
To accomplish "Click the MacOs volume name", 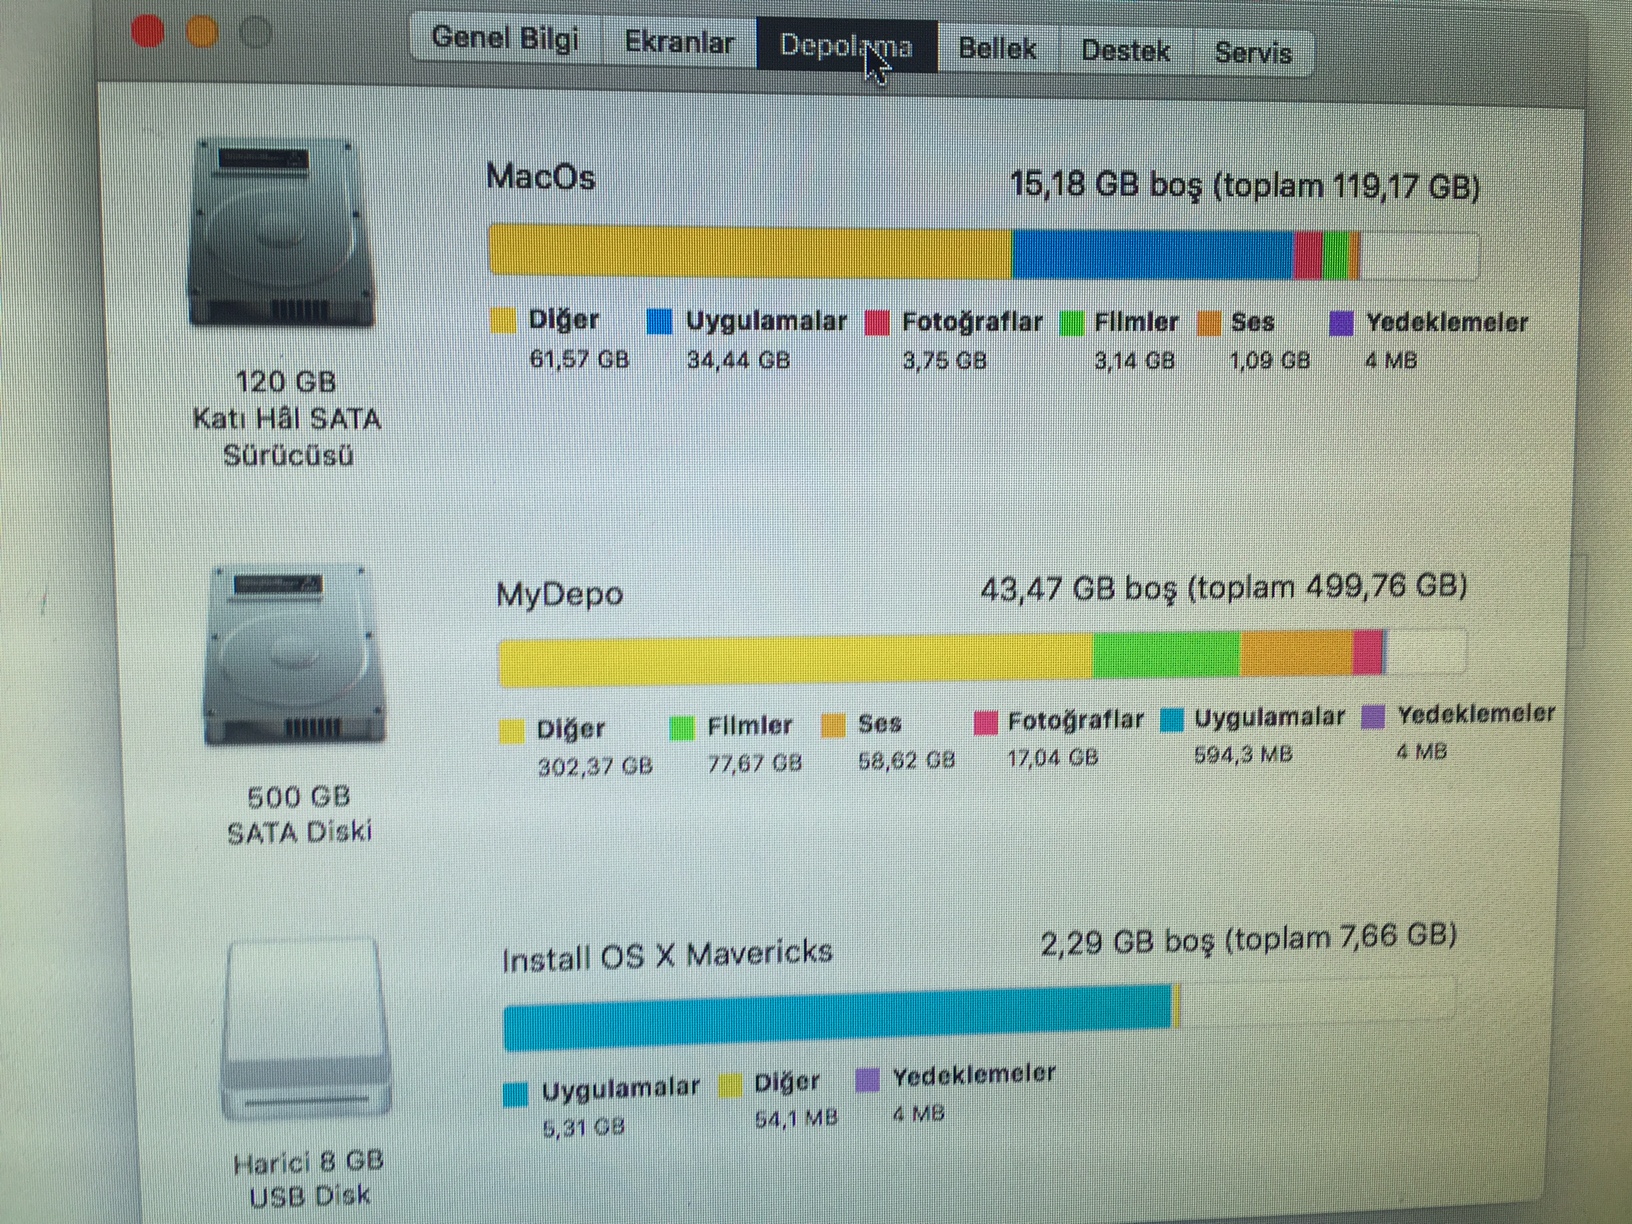I will pos(541,177).
